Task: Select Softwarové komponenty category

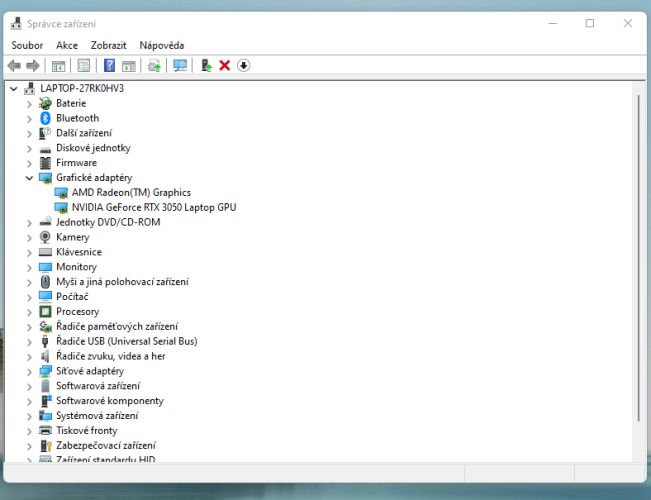Action: click(110, 401)
